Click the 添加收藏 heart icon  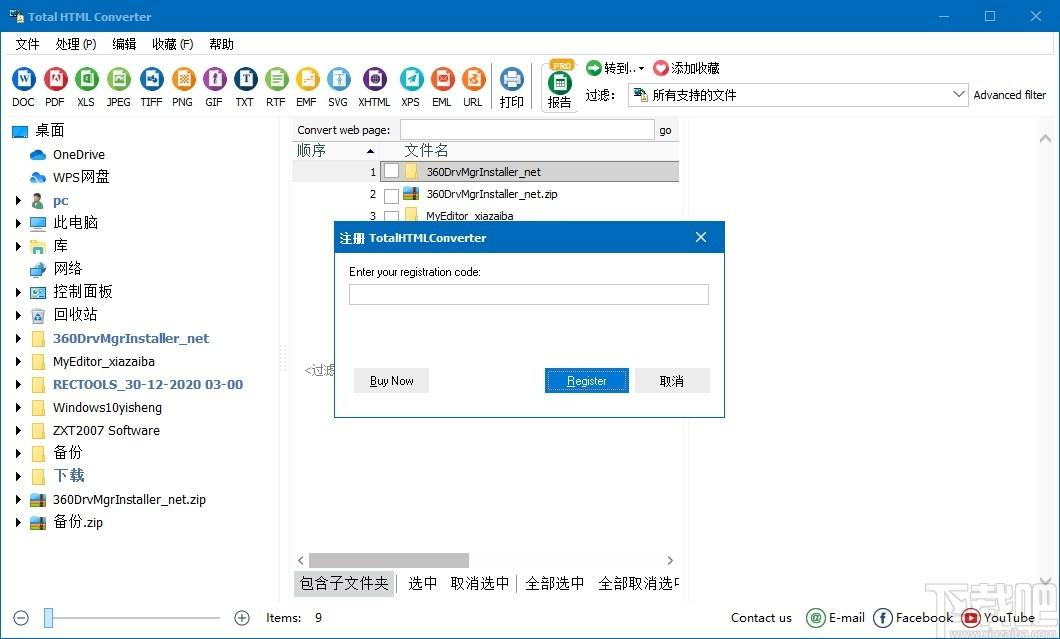pos(660,68)
